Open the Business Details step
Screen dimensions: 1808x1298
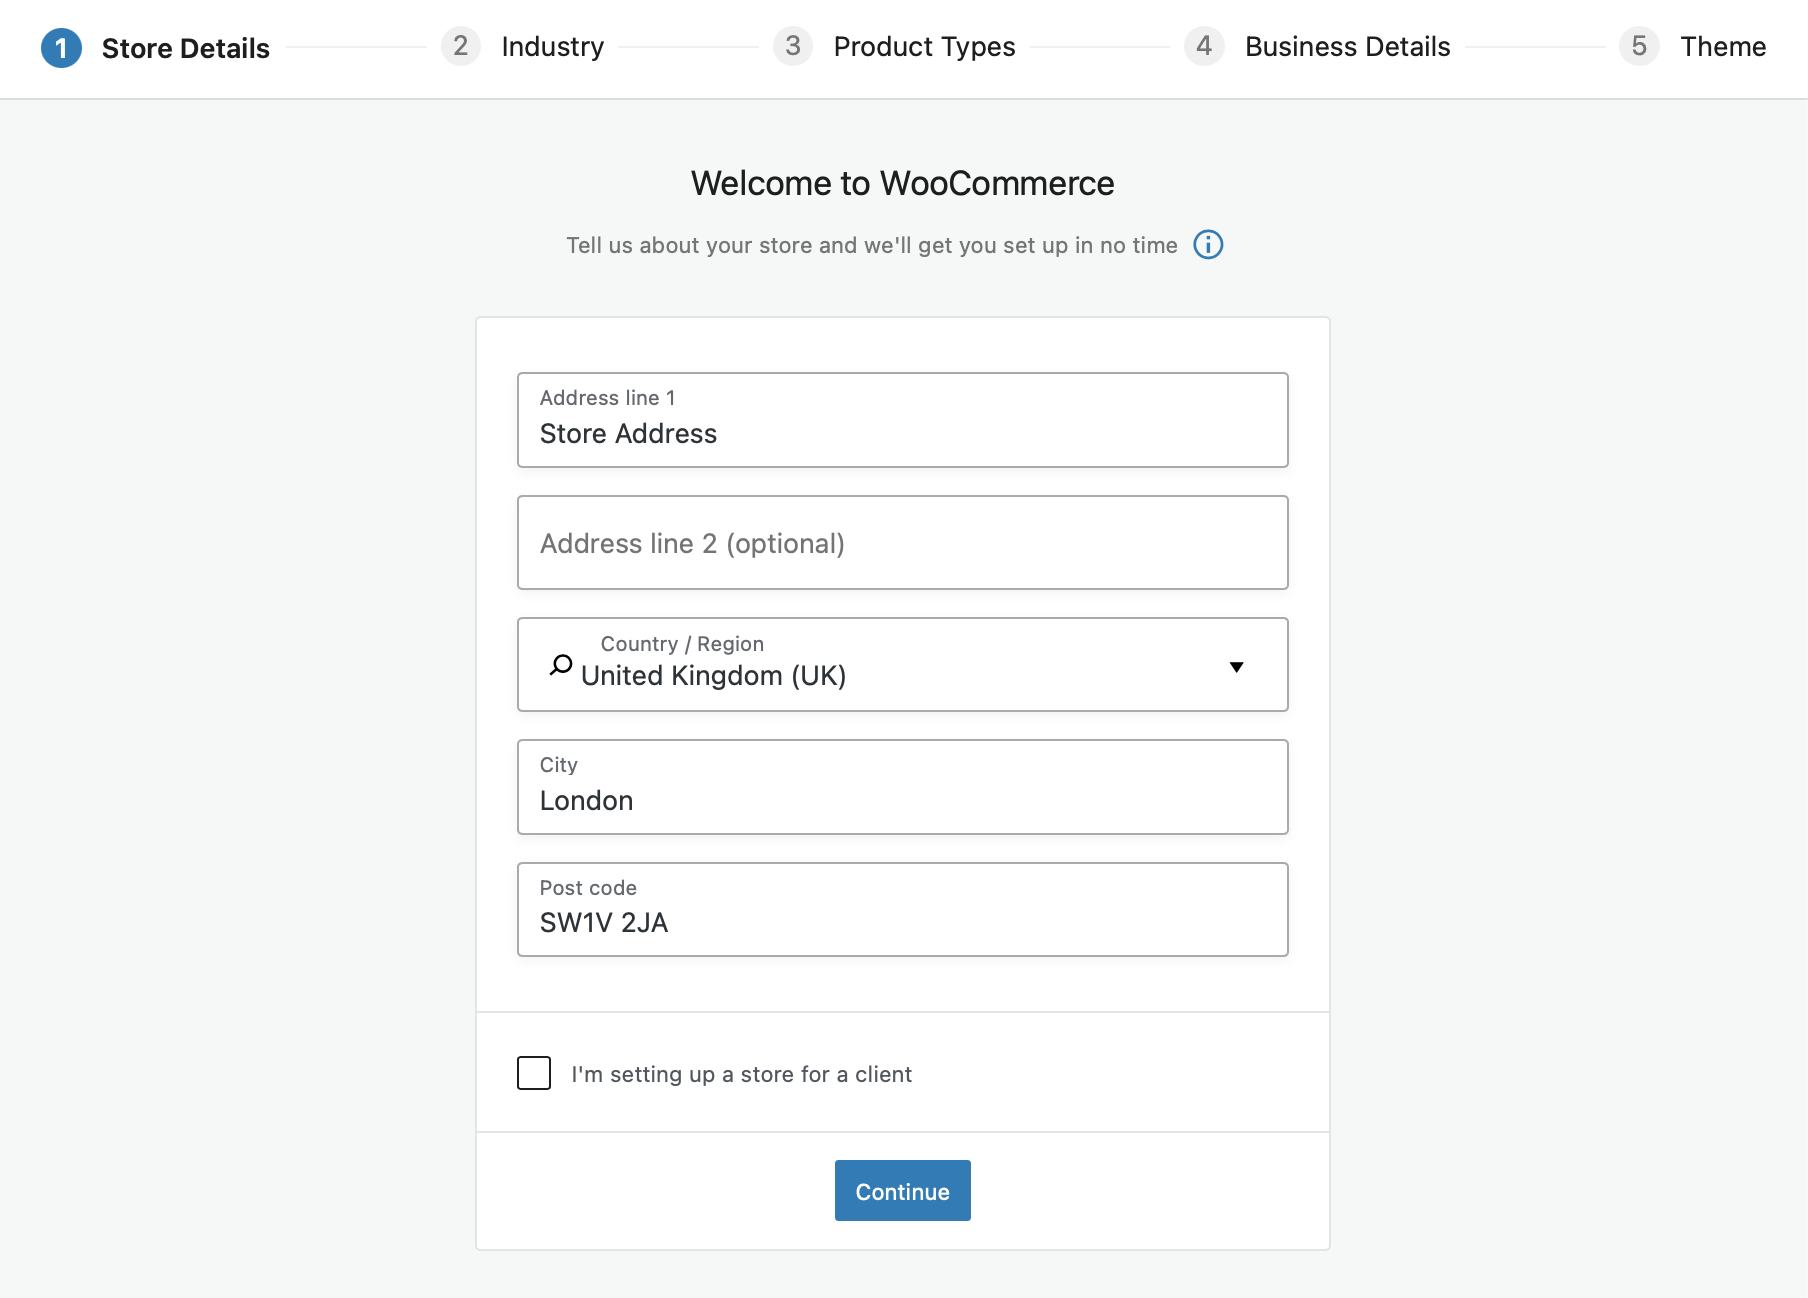point(1347,47)
